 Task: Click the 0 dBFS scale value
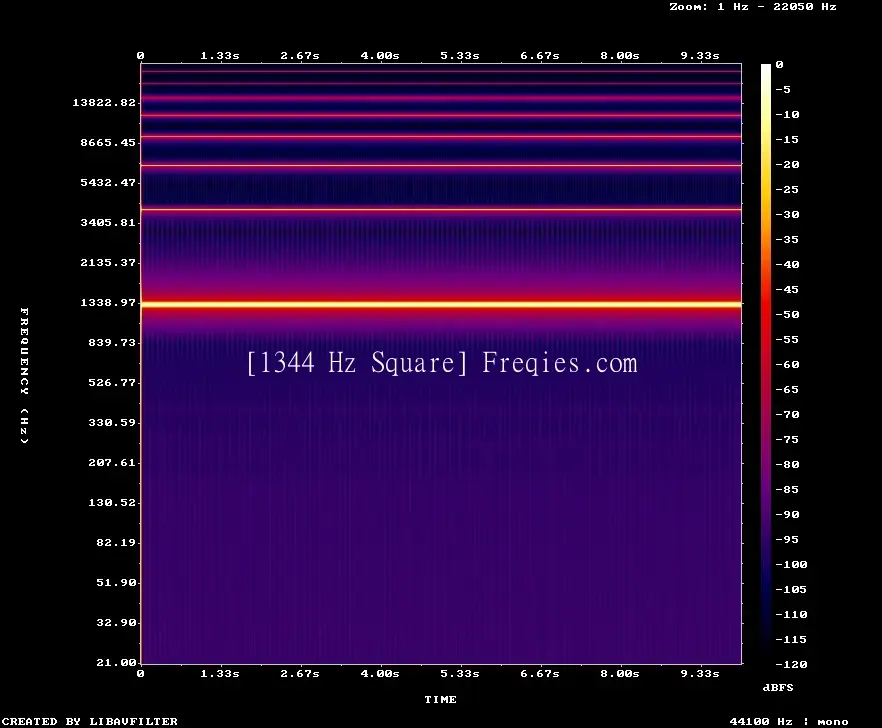click(779, 65)
